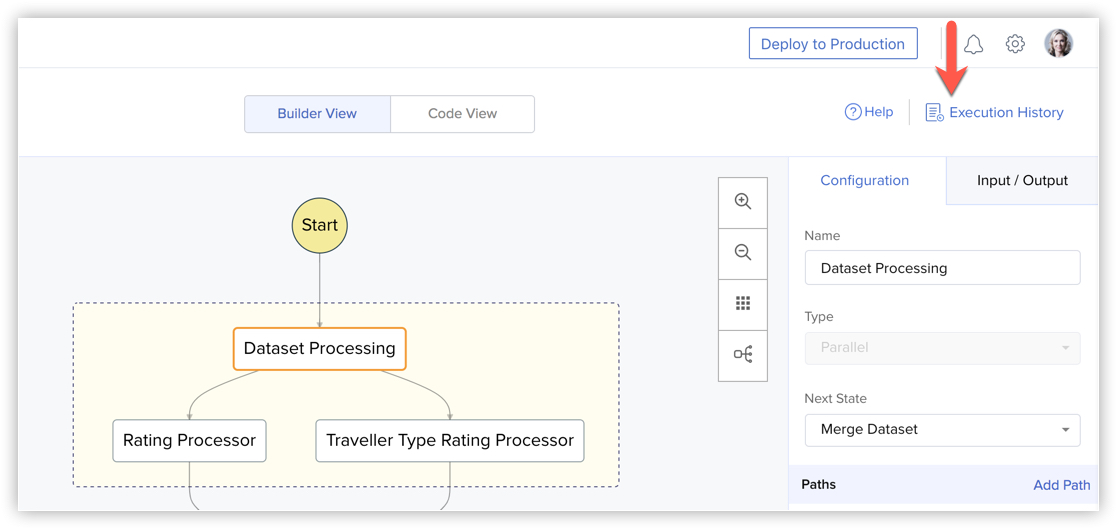Open the Input / Output tab
1117x529 pixels.
[x=1022, y=181]
